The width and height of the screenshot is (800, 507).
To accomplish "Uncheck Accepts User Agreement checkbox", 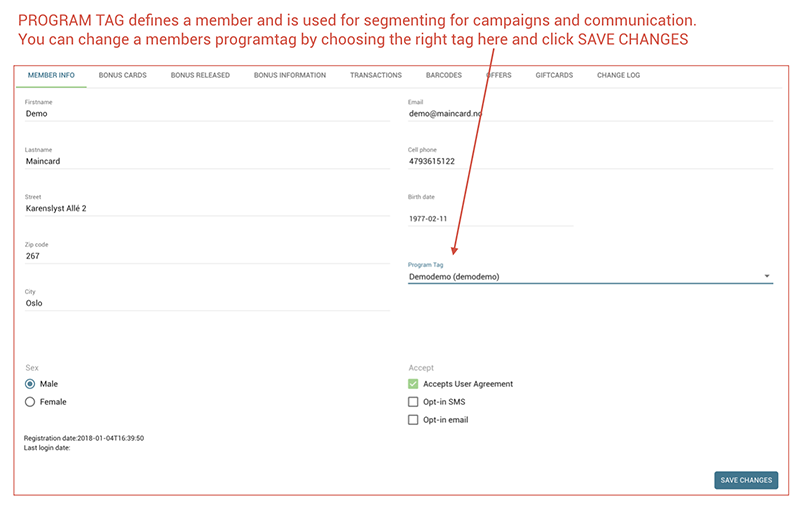I will [413, 384].
